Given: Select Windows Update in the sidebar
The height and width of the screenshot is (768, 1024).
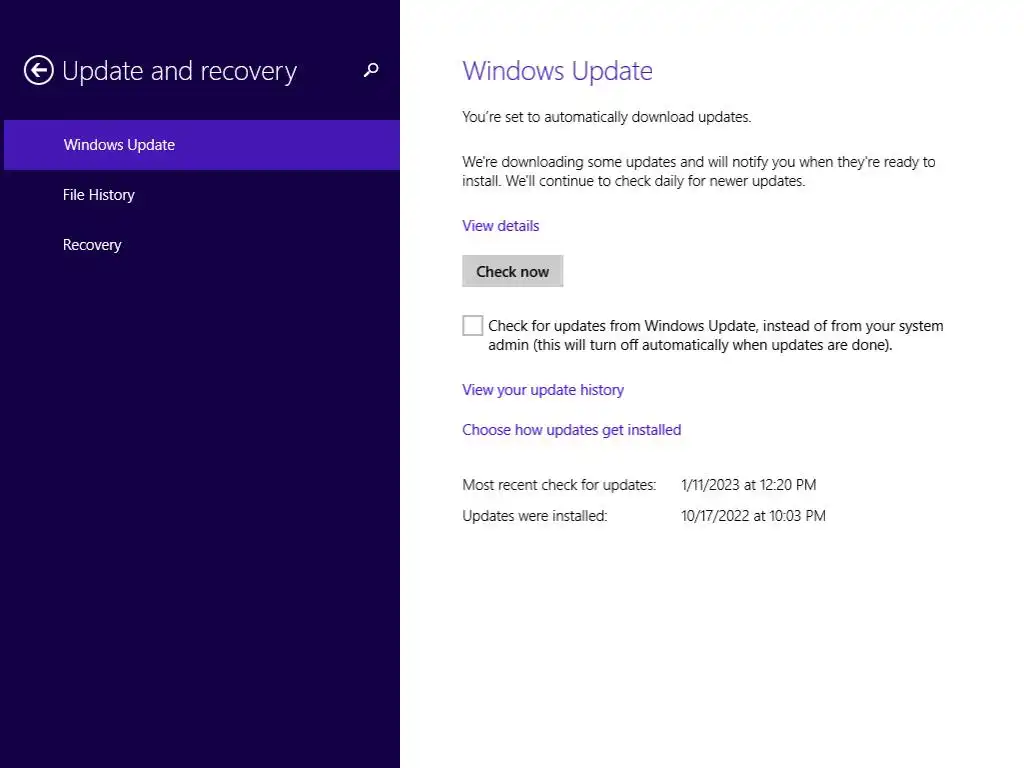Looking at the screenshot, I should click(202, 145).
